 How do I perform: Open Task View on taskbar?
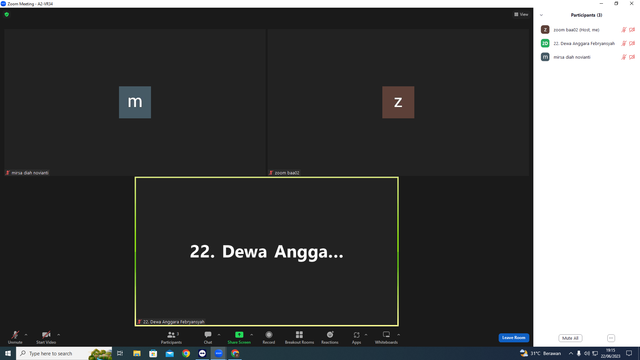point(120,353)
